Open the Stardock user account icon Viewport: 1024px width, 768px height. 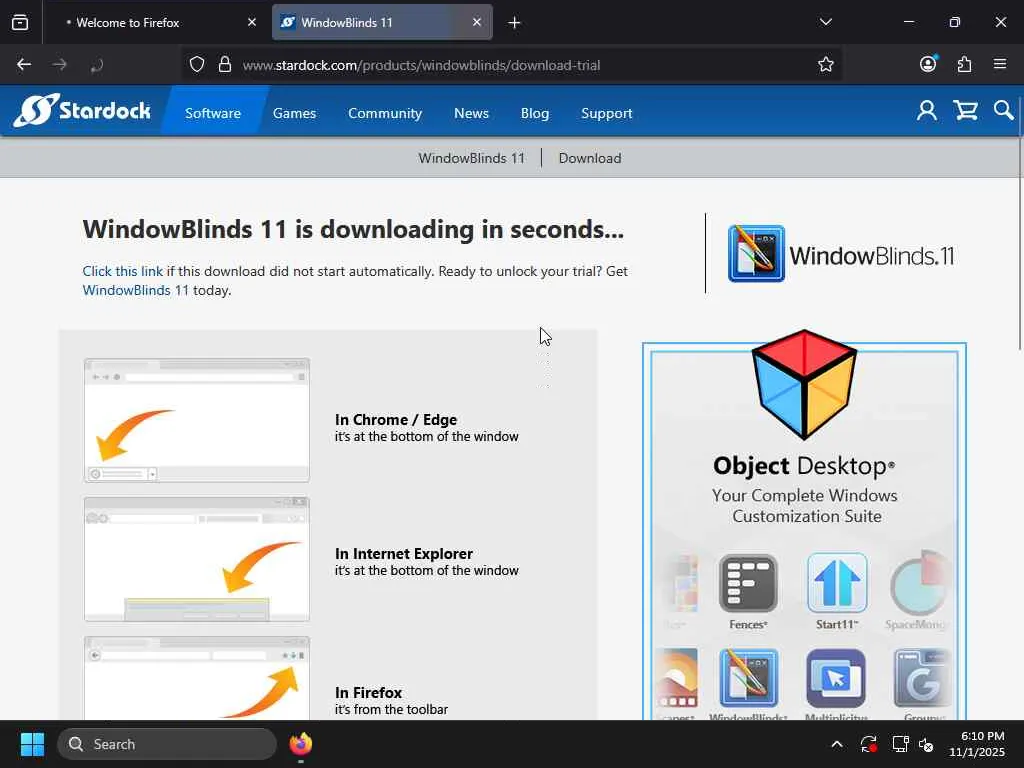coord(926,110)
